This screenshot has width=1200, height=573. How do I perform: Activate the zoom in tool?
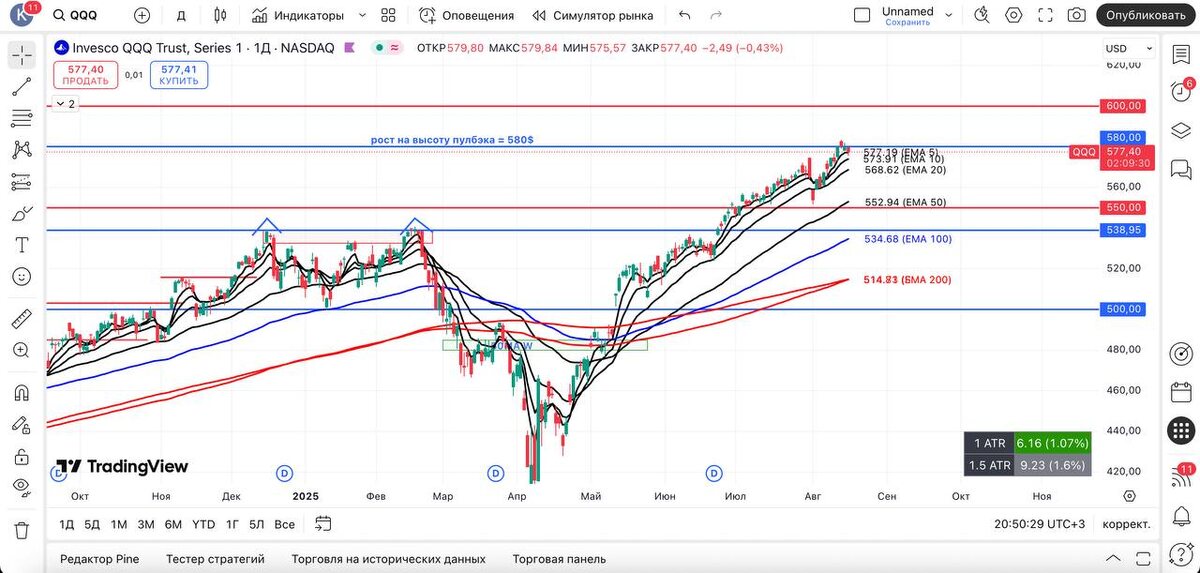(22, 350)
